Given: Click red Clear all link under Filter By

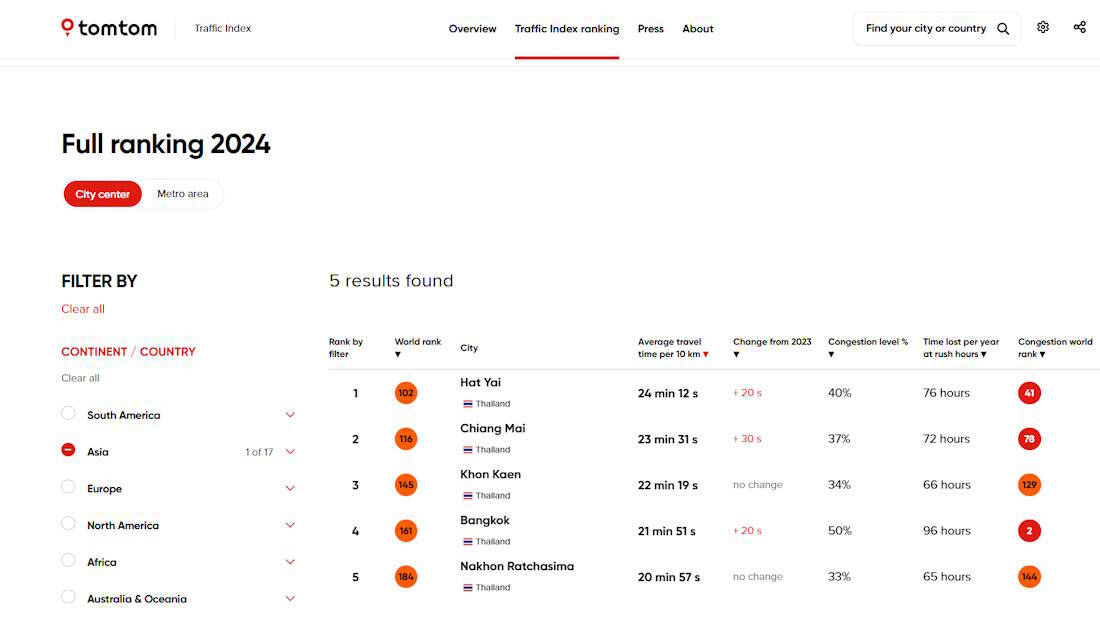Looking at the screenshot, I should pyautogui.click(x=83, y=309).
